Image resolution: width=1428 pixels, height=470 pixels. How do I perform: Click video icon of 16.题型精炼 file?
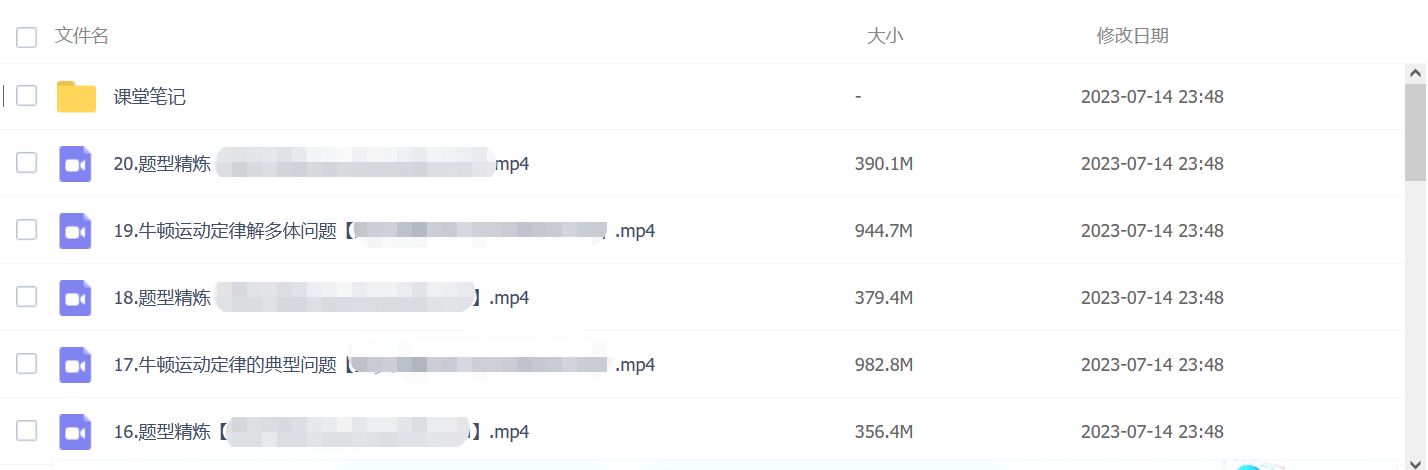tap(75, 432)
